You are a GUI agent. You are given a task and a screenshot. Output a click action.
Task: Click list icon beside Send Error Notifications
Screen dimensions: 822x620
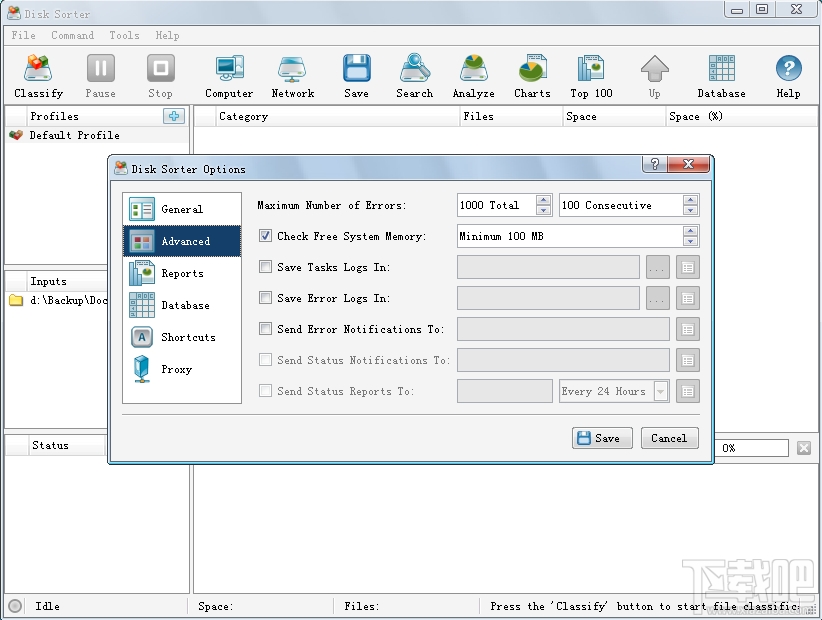point(688,330)
